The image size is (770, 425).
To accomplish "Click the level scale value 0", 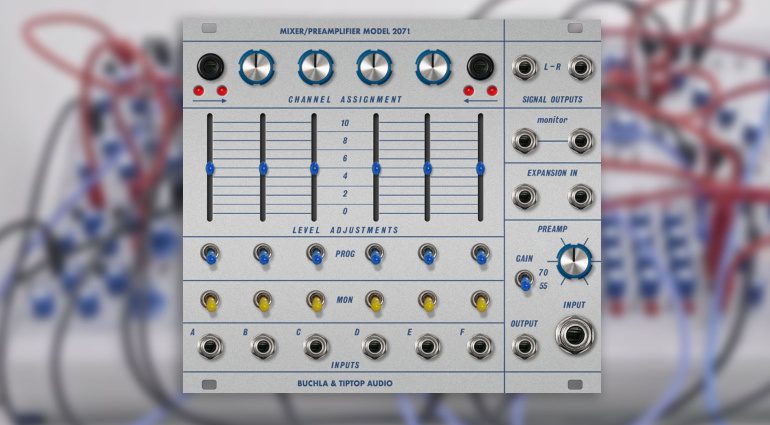I will [x=345, y=211].
